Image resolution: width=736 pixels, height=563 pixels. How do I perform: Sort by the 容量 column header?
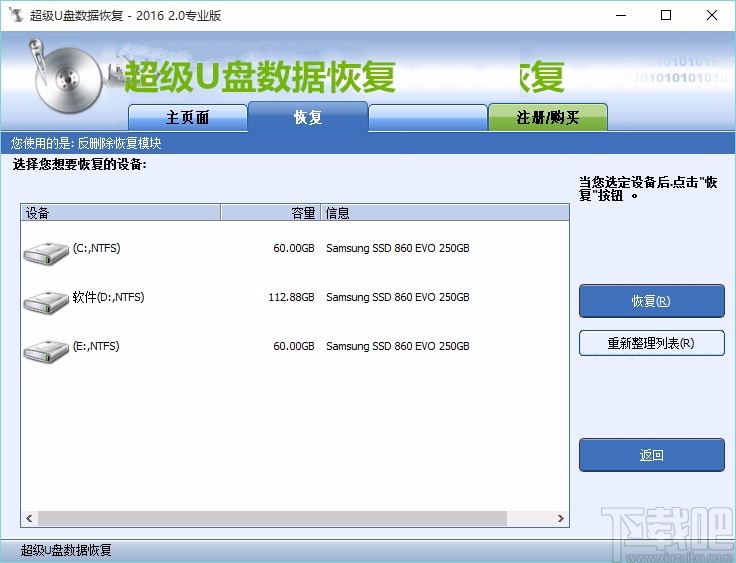click(x=271, y=213)
